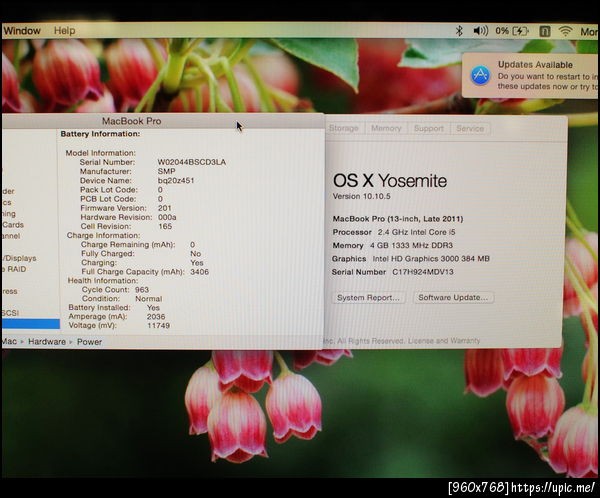This screenshot has width=600, height=498.
Task: Select the Cards item in sidebar
Action: (13, 225)
